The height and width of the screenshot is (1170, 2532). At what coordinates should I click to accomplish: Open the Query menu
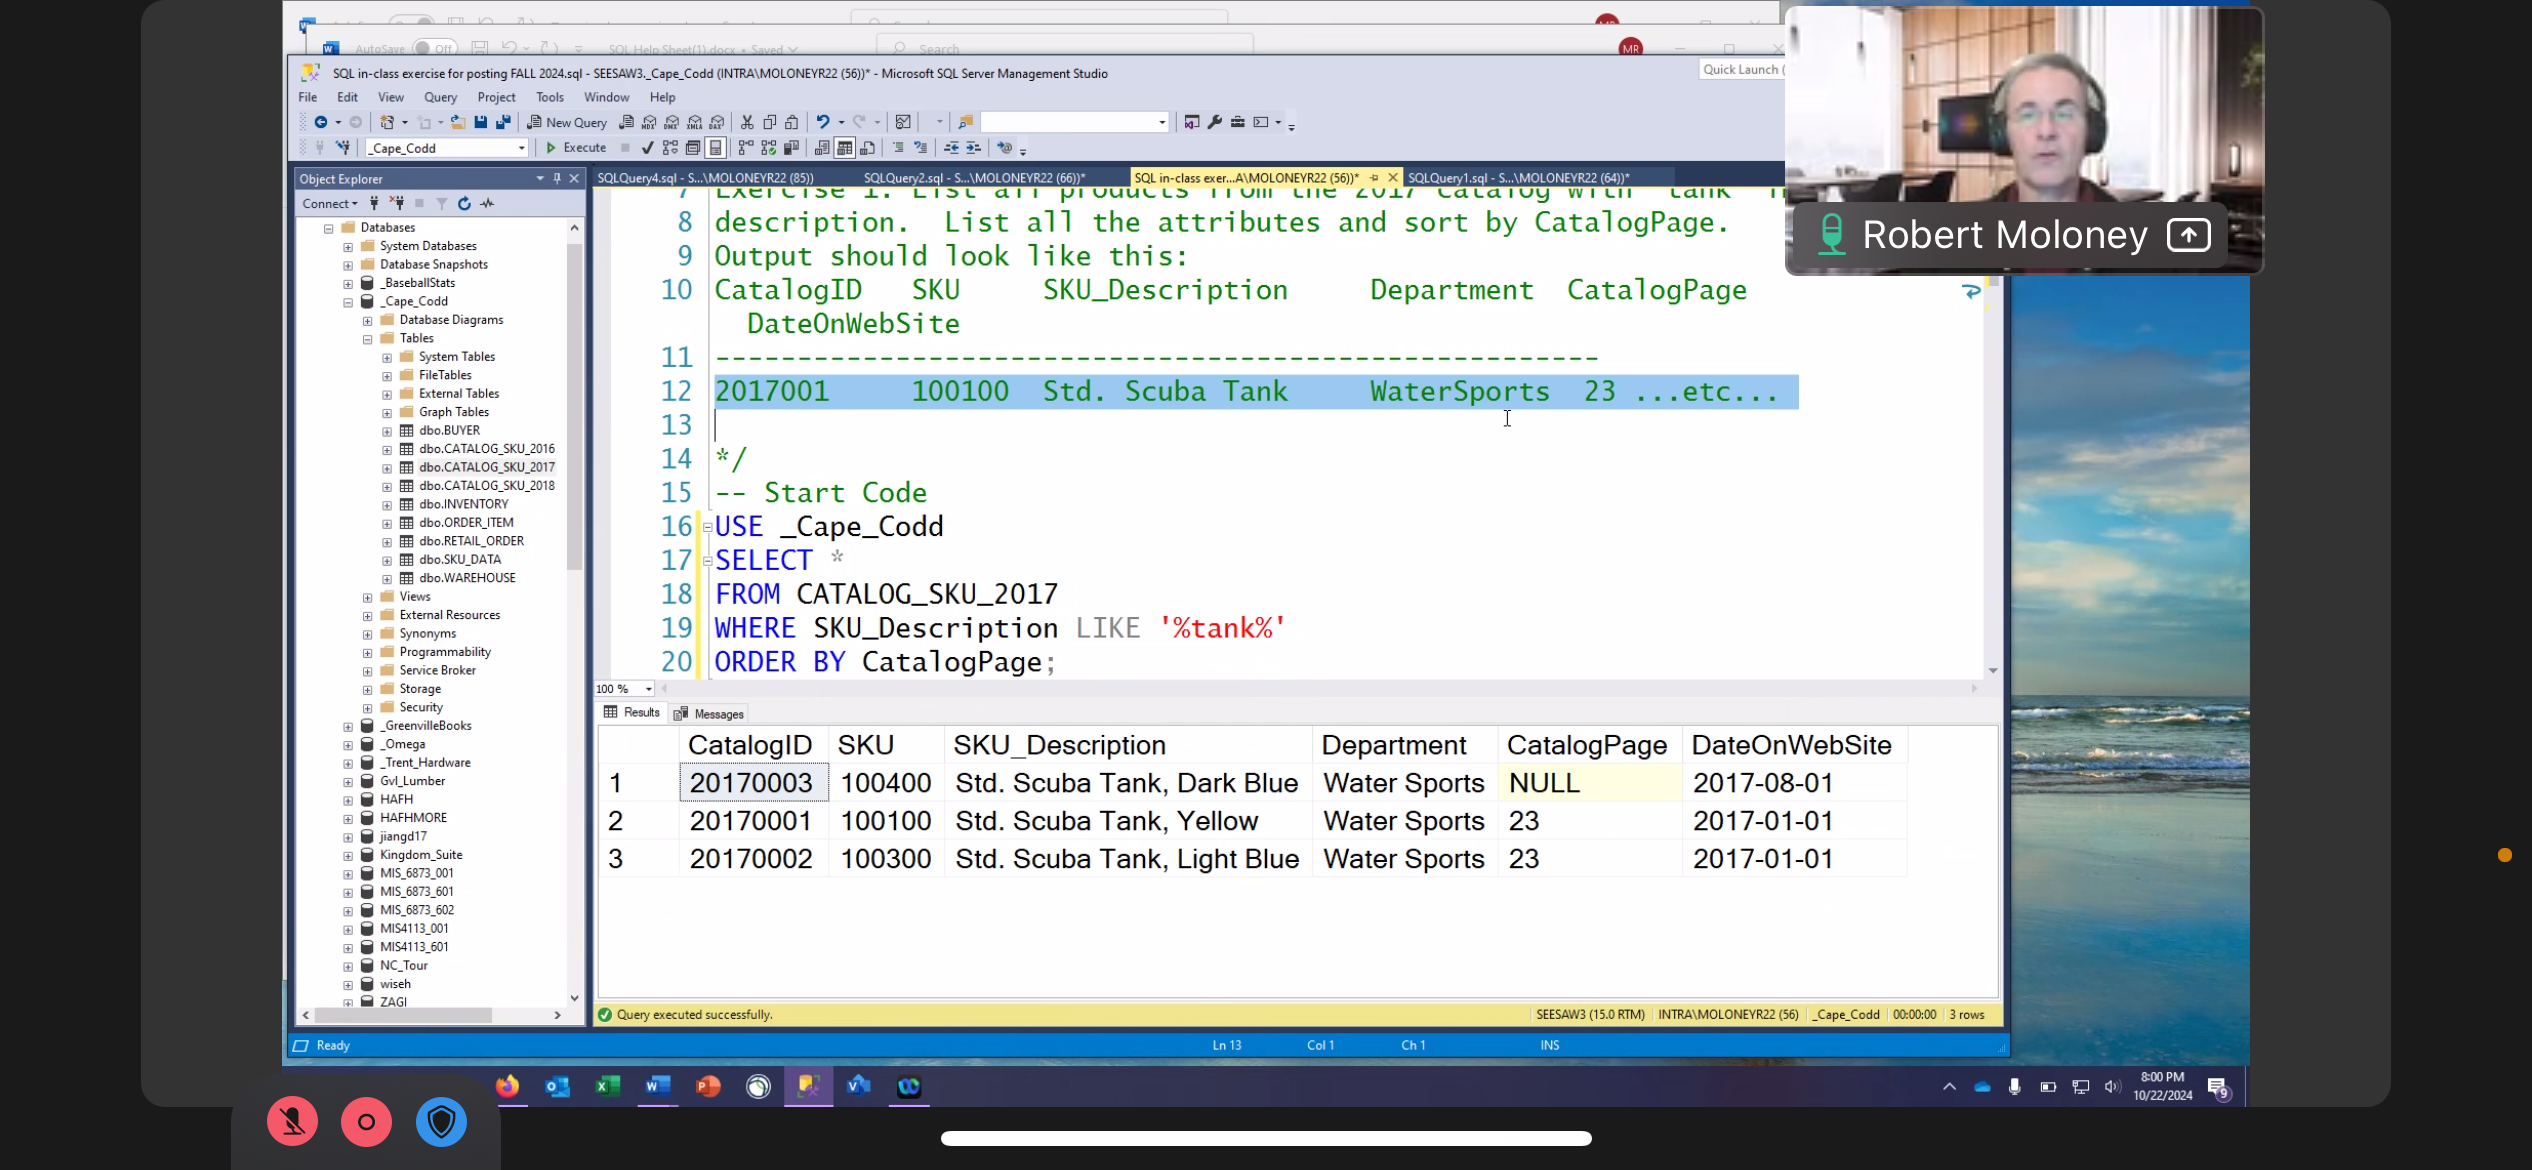pos(440,97)
